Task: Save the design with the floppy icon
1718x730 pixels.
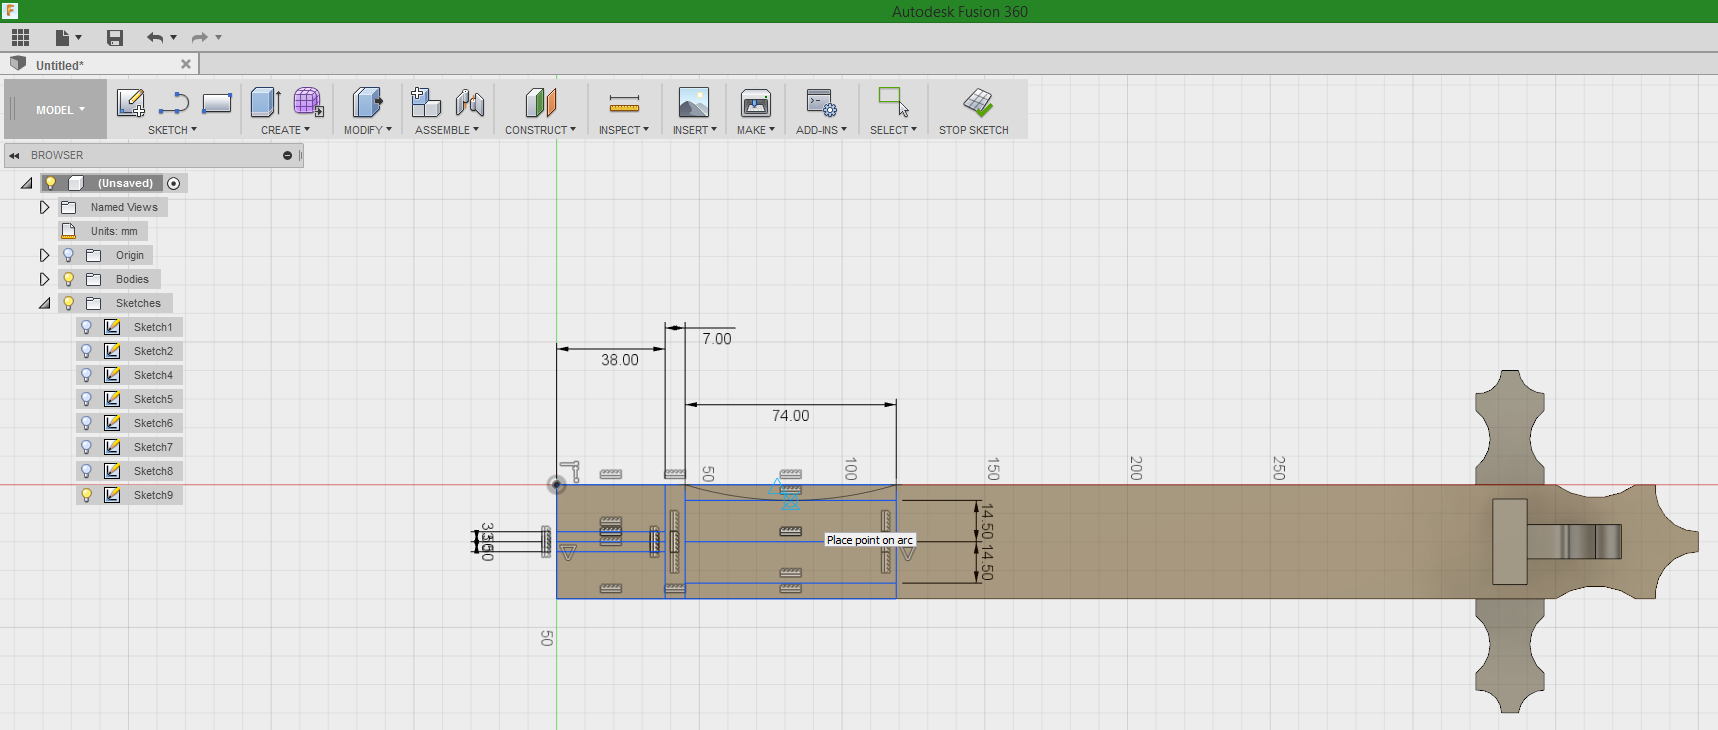Action: (x=115, y=38)
